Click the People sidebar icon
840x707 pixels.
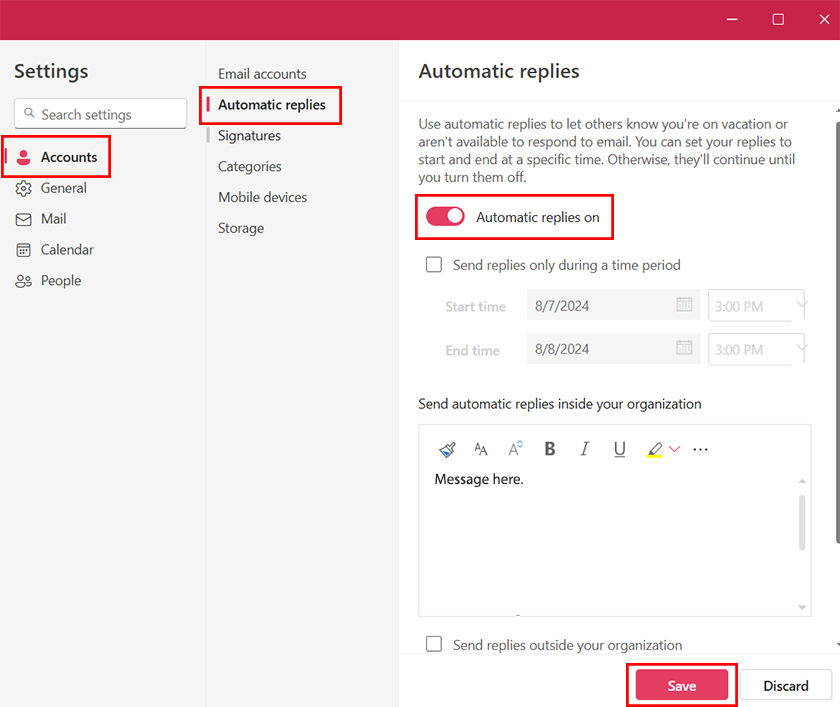pyautogui.click(x=23, y=281)
